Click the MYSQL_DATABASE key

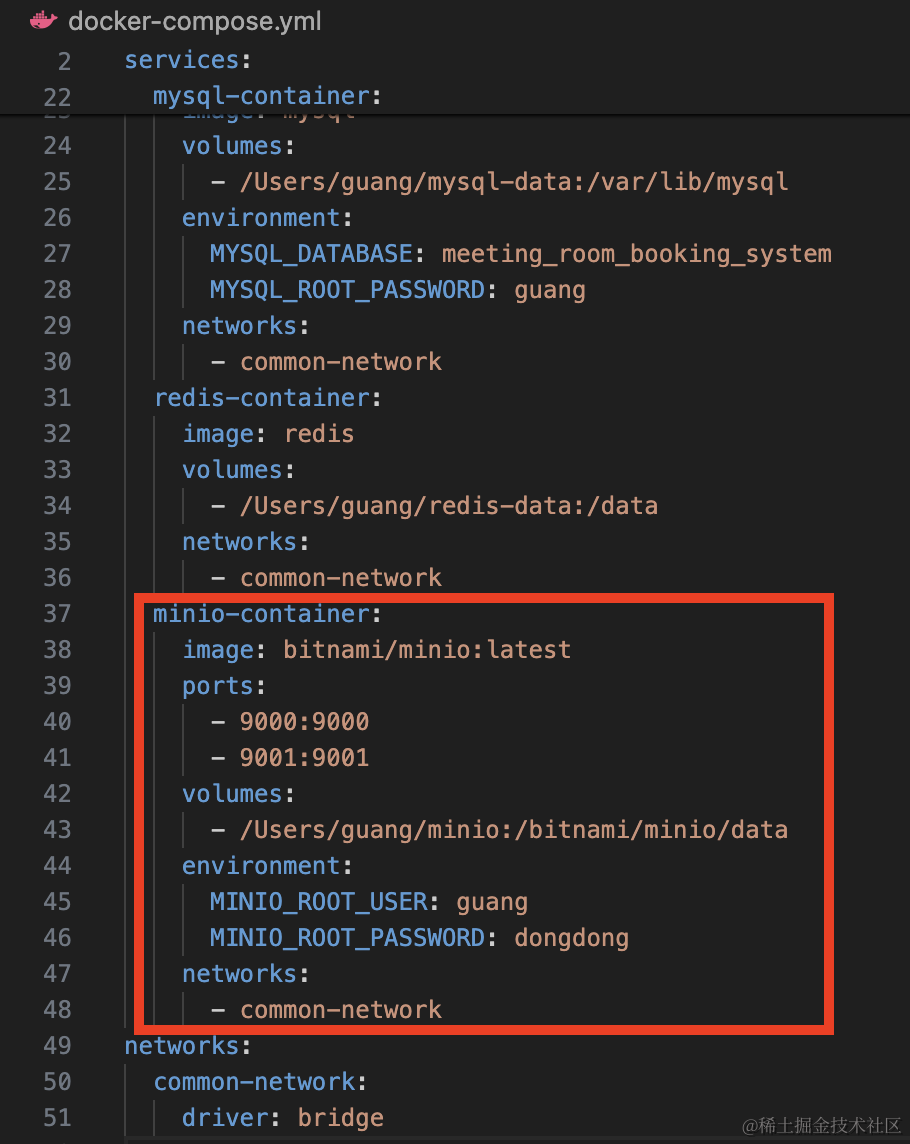312,254
